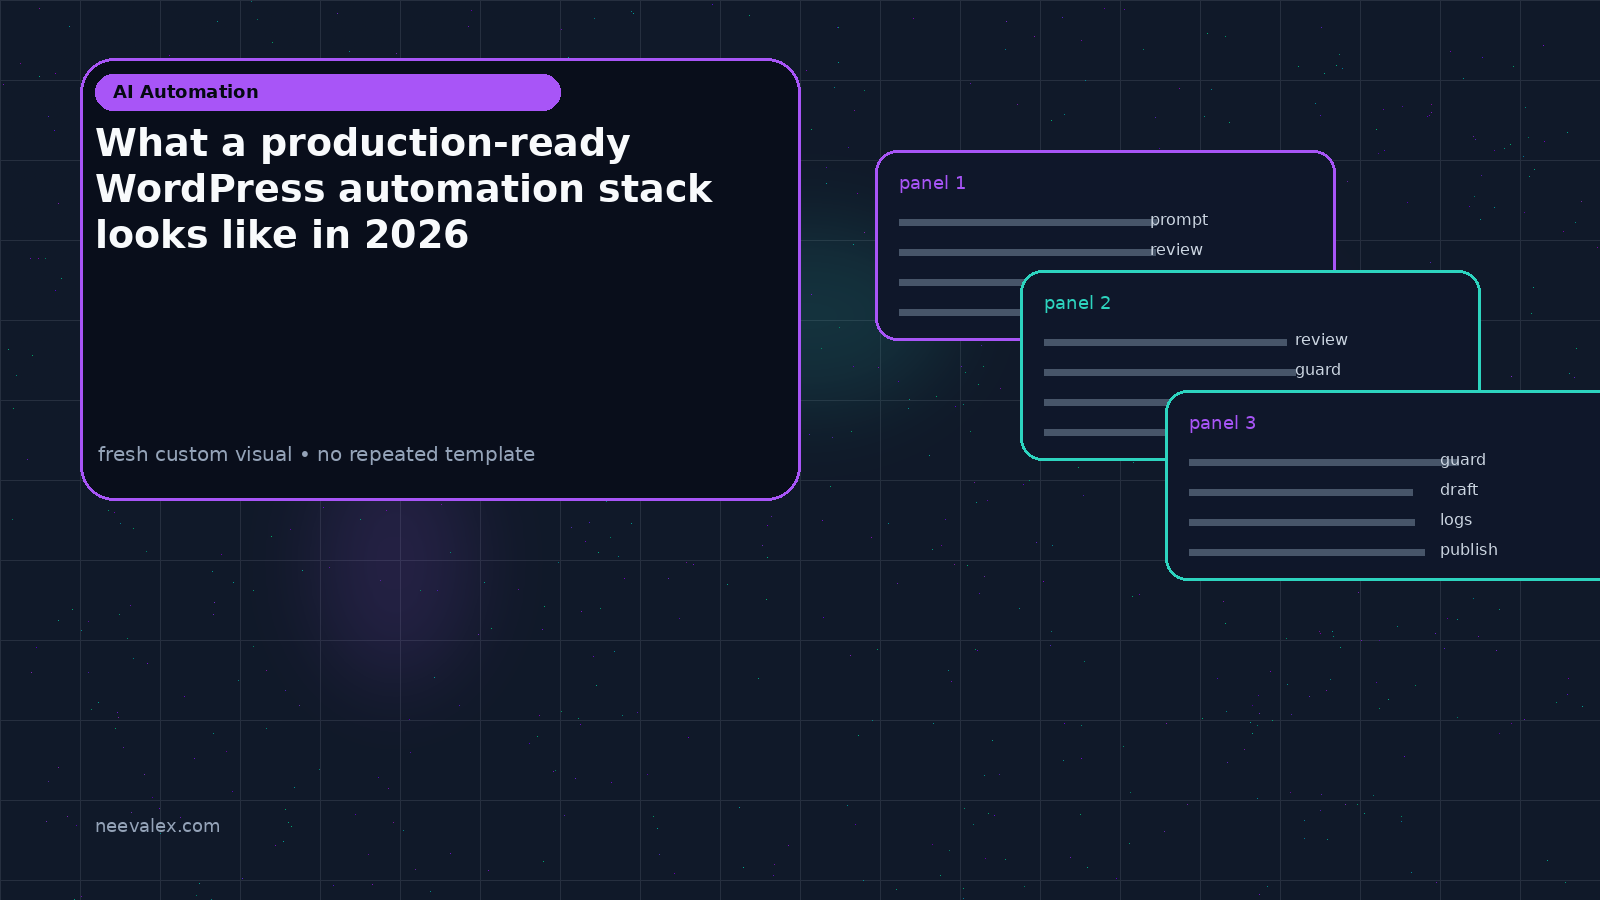The image size is (1600, 900).
Task: Select the 'publish' label in panel 3
Action: (x=1469, y=550)
